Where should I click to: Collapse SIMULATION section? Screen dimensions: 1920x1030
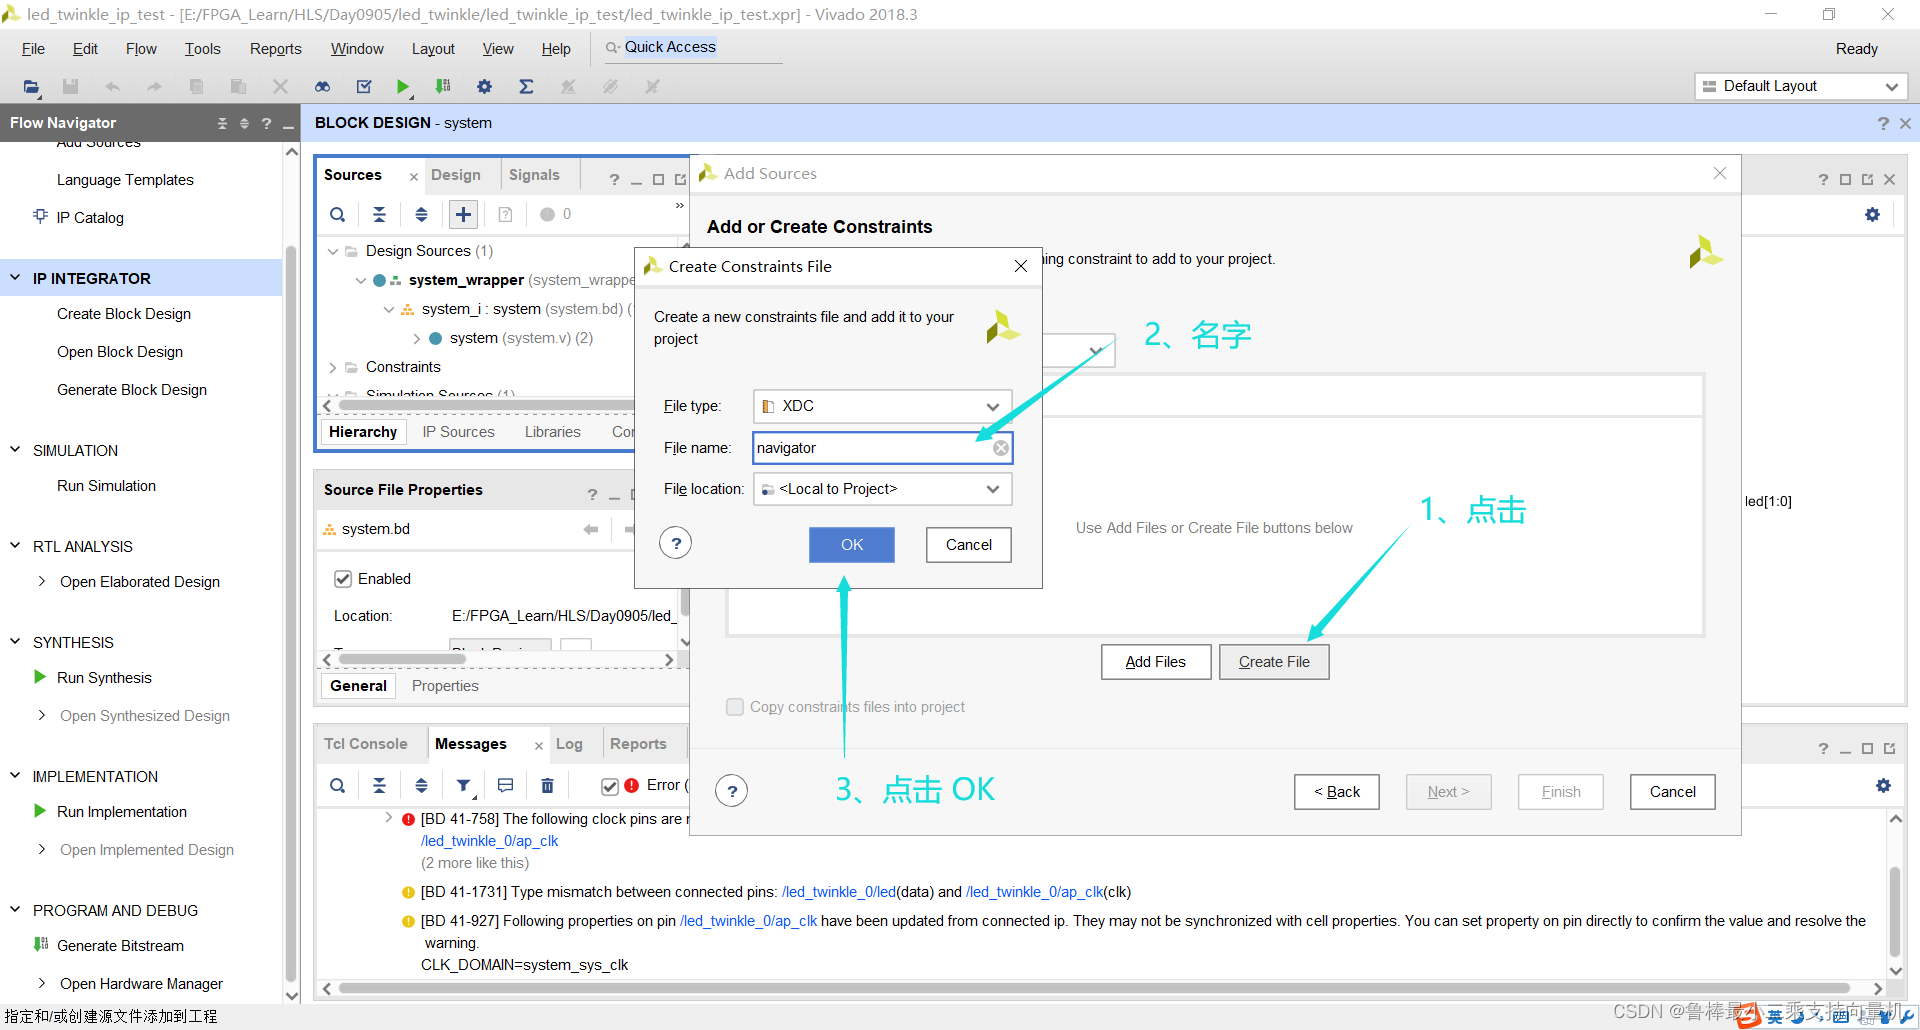click(15, 450)
